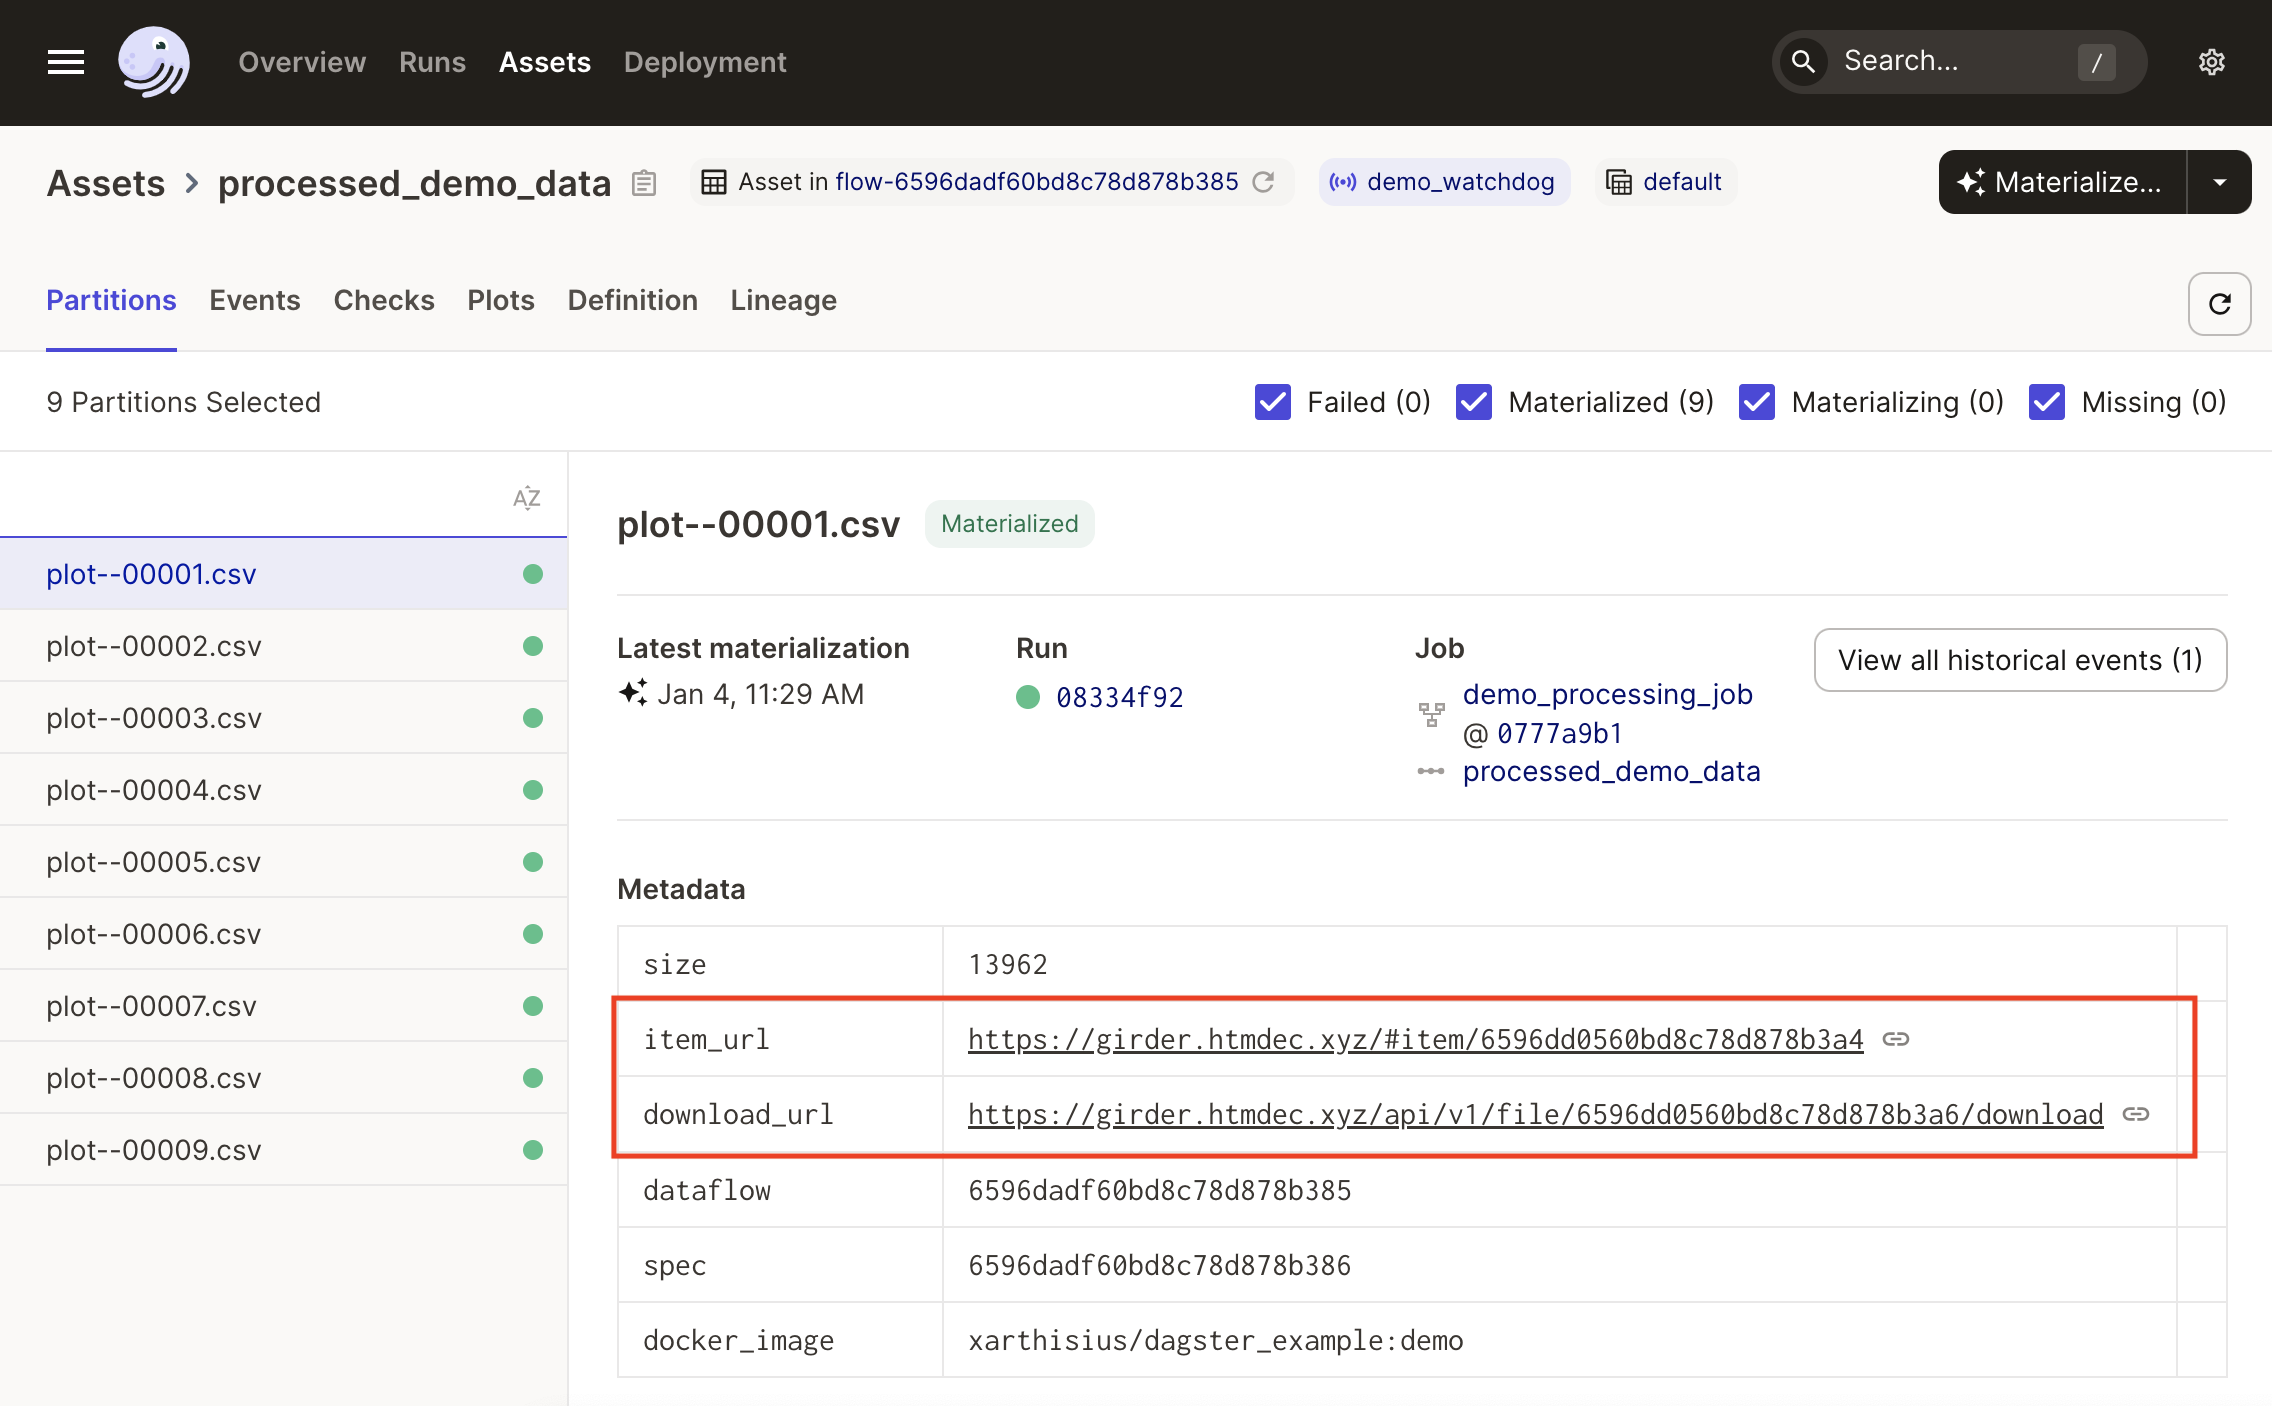This screenshot has height=1406, width=2272.
Task: Open the 0777a9b1 snapshot link
Action: [x=1560, y=733]
